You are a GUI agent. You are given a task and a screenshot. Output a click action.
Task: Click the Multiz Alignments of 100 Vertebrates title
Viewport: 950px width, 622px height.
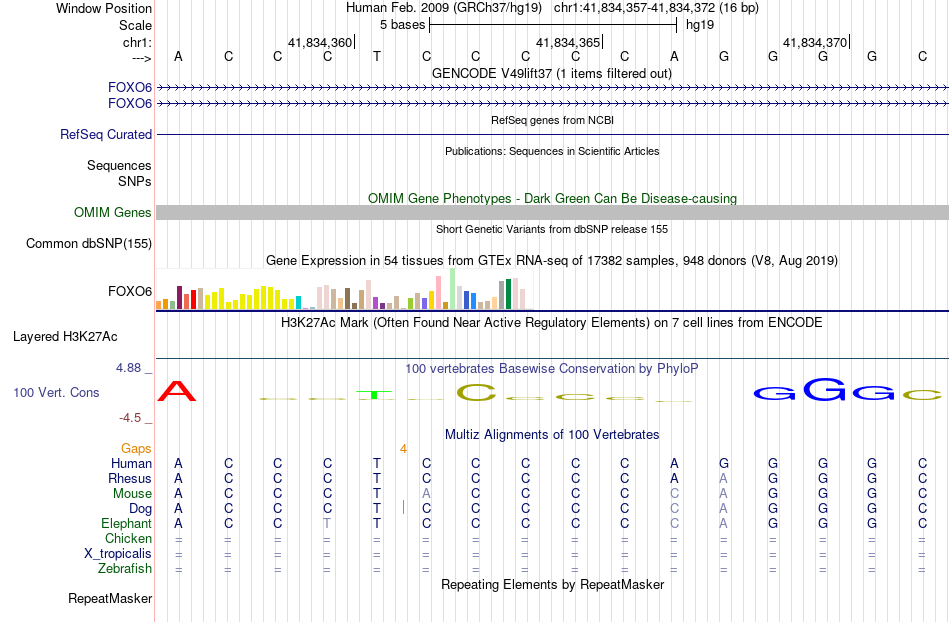tap(552, 435)
